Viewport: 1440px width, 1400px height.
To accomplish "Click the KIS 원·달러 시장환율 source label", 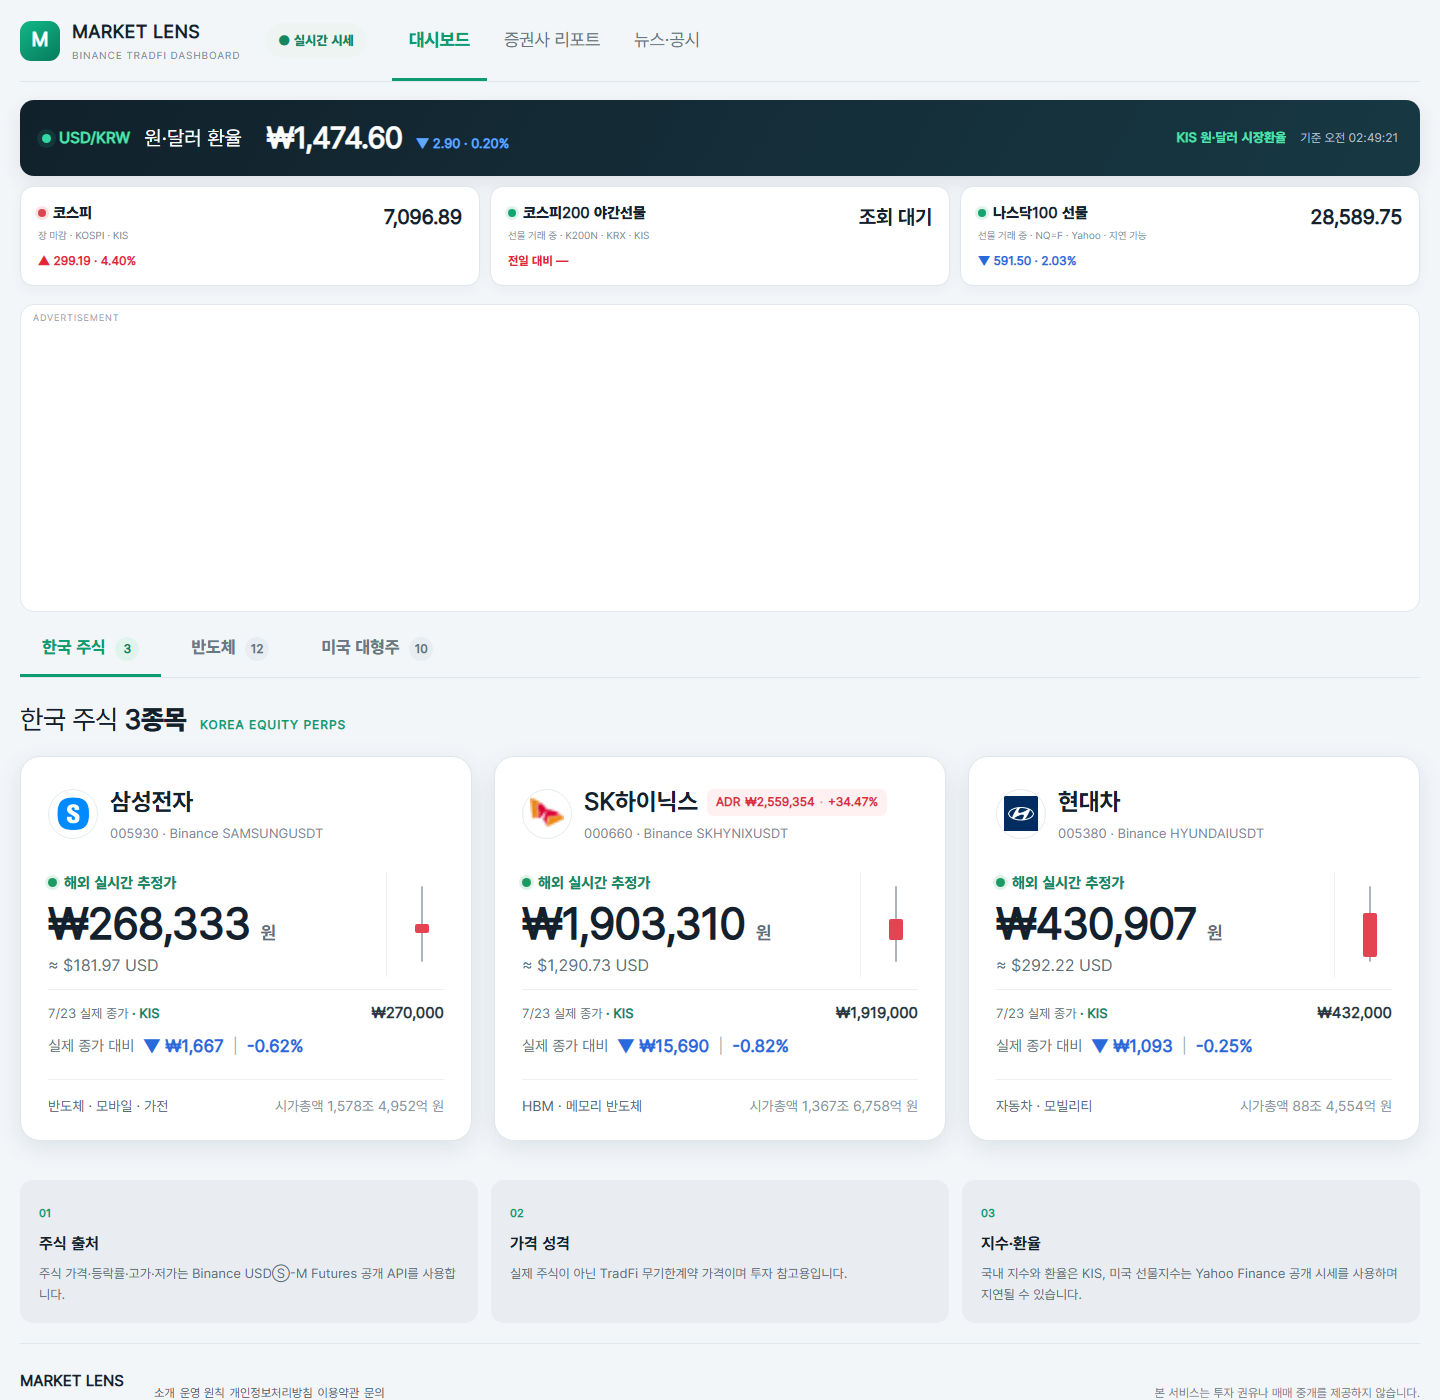I will [x=1231, y=138].
